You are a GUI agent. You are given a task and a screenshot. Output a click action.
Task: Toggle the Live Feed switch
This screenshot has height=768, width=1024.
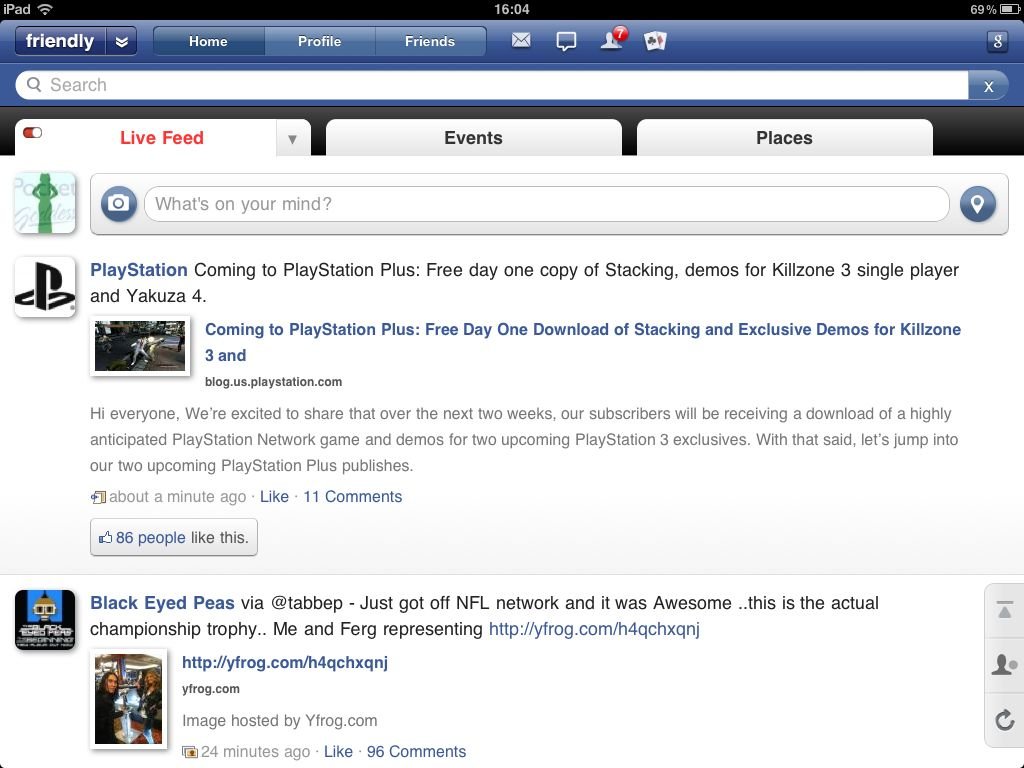coord(32,133)
